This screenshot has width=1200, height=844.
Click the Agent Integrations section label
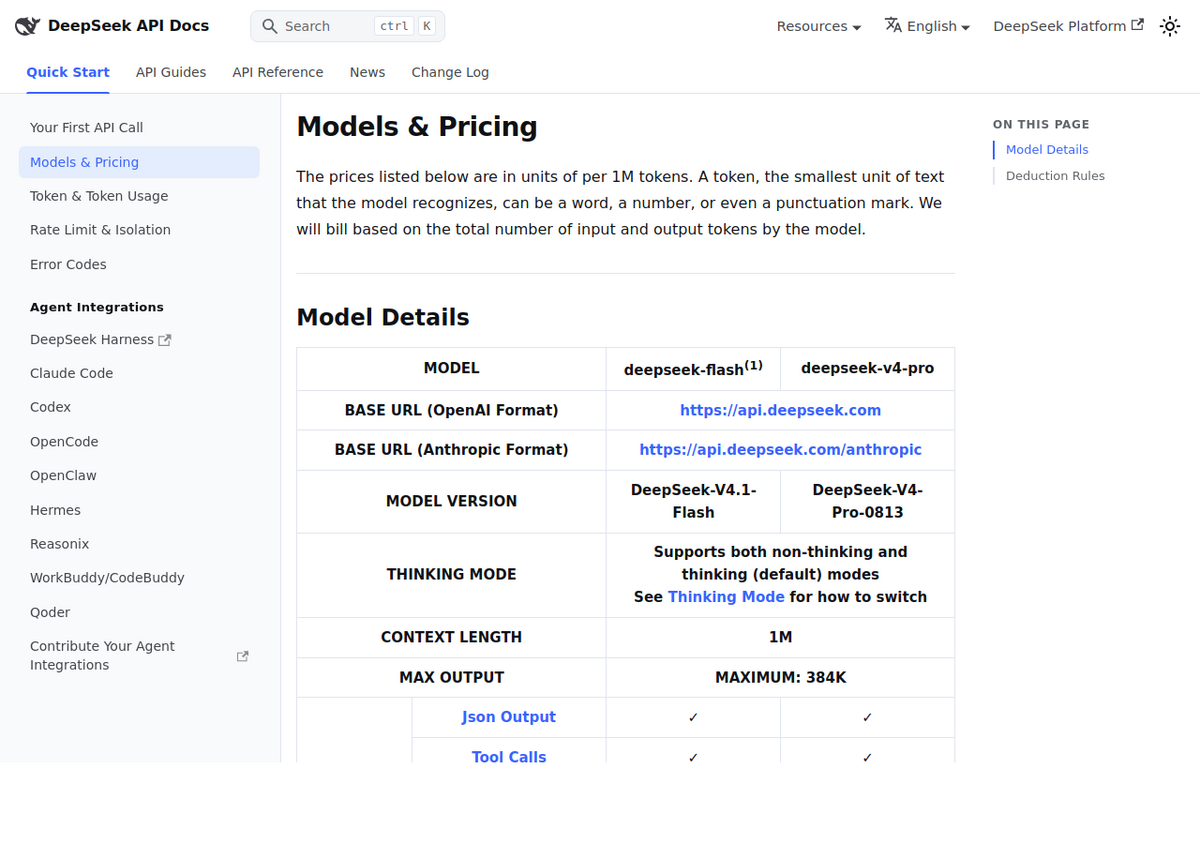[97, 307]
